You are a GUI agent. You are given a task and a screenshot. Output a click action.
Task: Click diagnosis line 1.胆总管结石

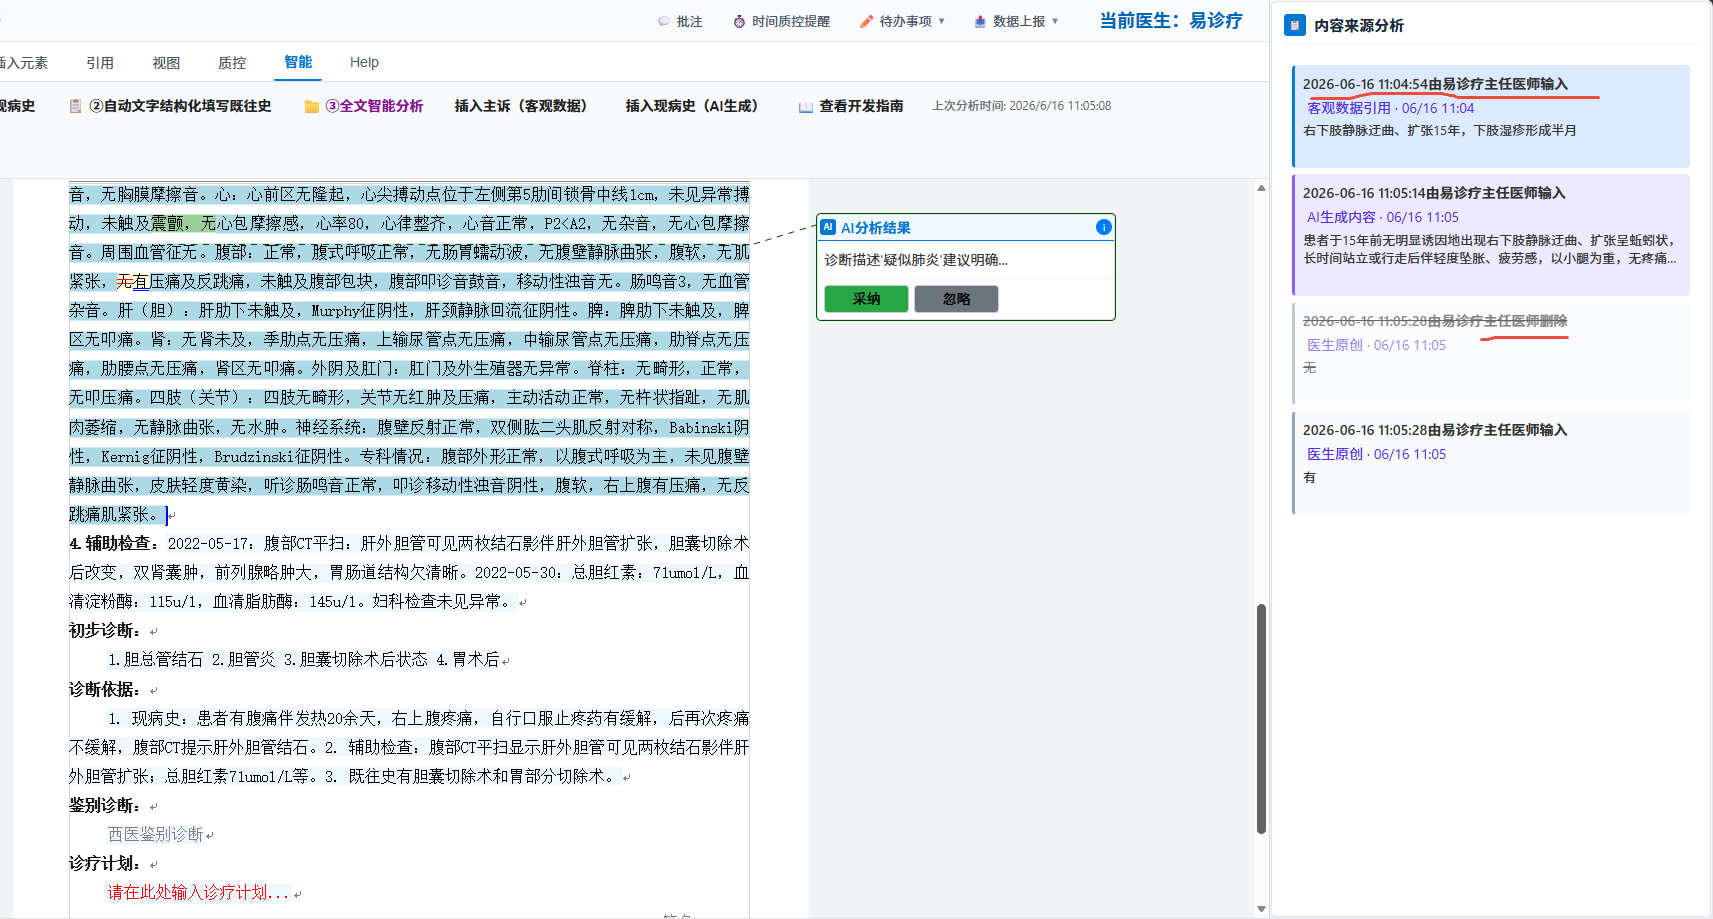(x=155, y=659)
